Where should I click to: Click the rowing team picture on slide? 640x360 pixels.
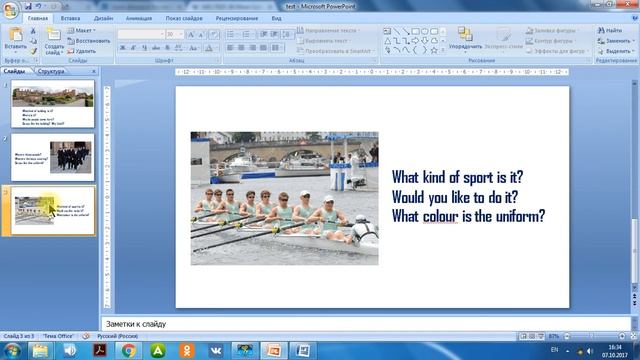284,198
